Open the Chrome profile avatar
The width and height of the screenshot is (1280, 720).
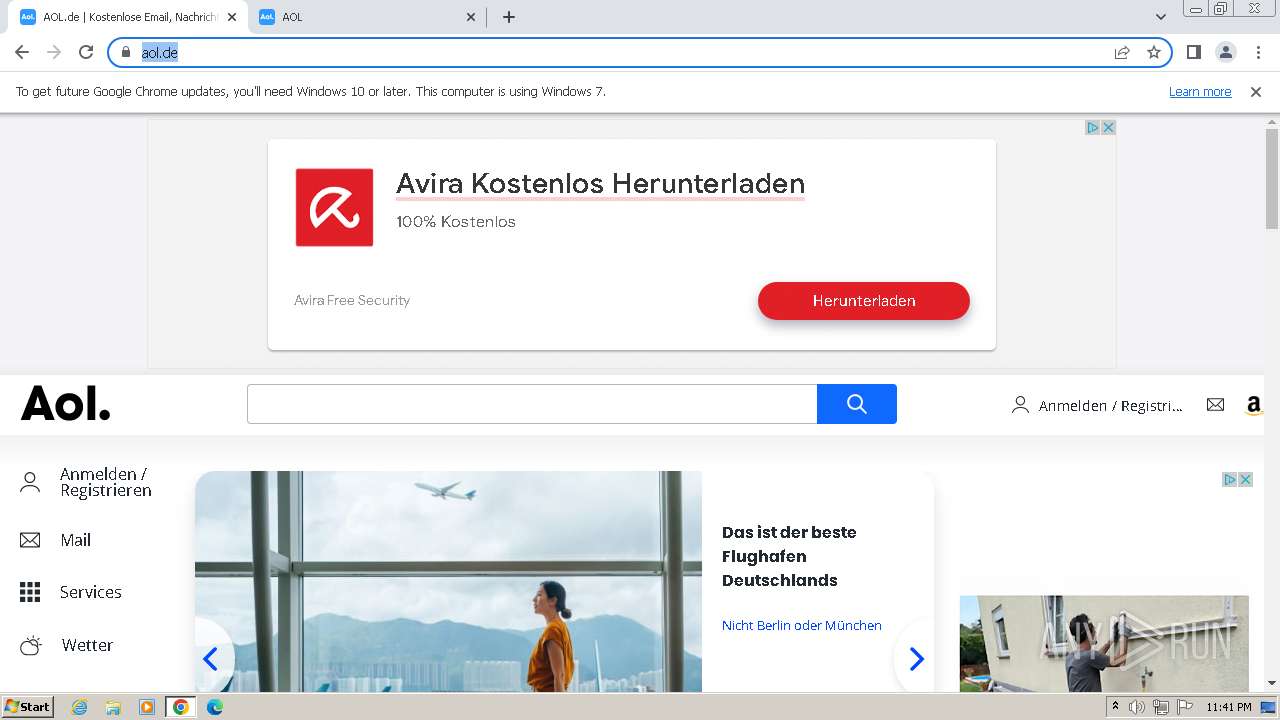tap(1225, 52)
